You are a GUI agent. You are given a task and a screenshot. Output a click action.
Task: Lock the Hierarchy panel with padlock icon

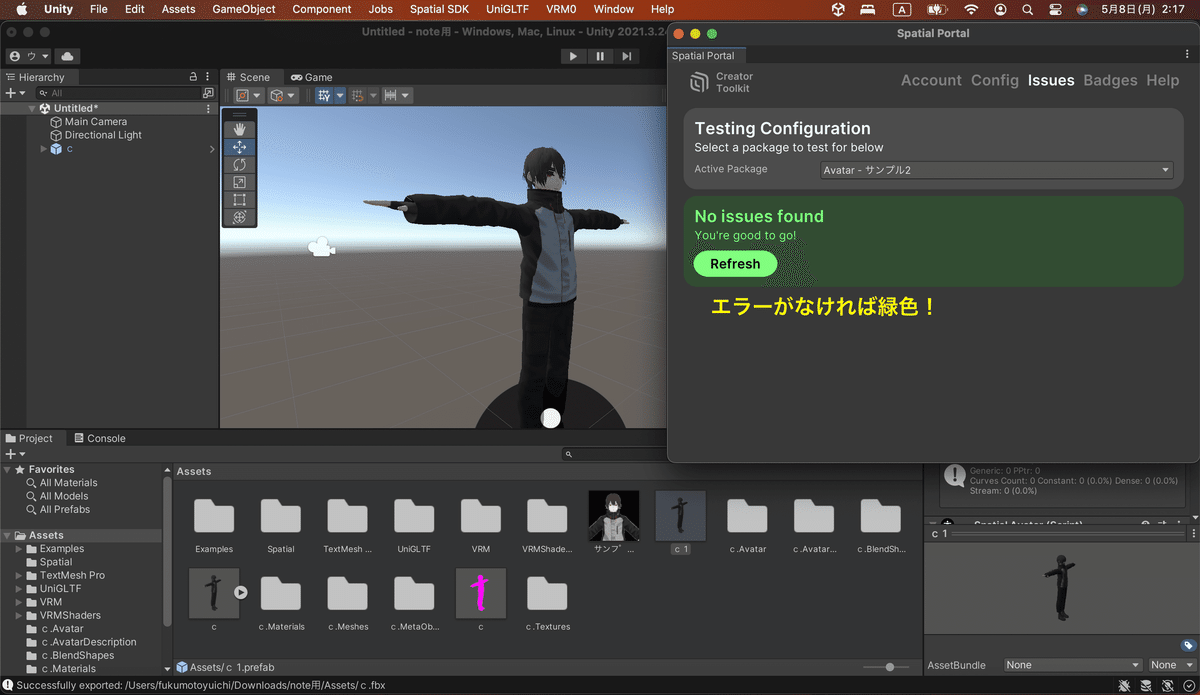(193, 77)
